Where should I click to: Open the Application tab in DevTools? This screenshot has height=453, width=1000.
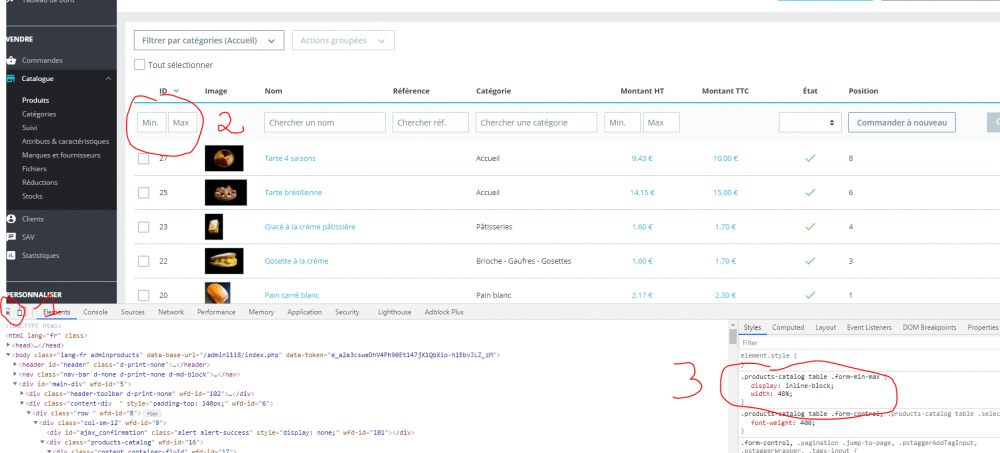tap(304, 312)
